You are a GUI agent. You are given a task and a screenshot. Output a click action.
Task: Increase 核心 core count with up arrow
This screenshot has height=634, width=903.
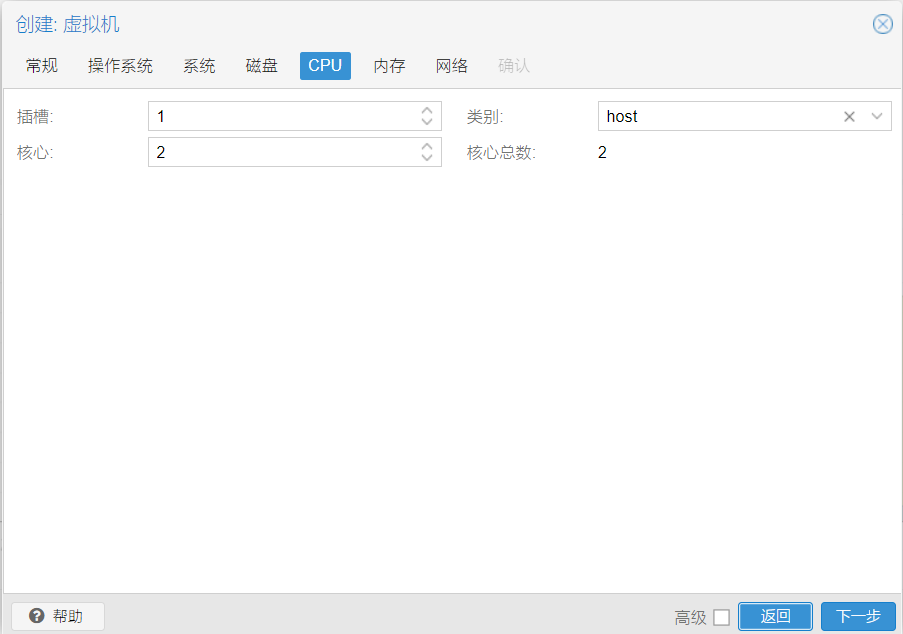coord(427,146)
